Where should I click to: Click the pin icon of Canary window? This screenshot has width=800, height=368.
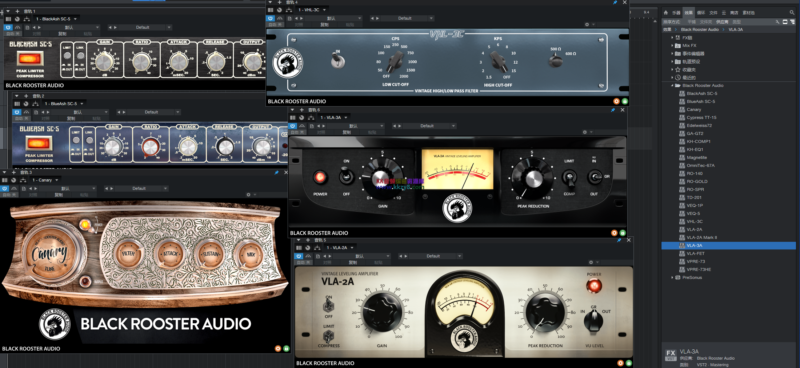pos(277,172)
